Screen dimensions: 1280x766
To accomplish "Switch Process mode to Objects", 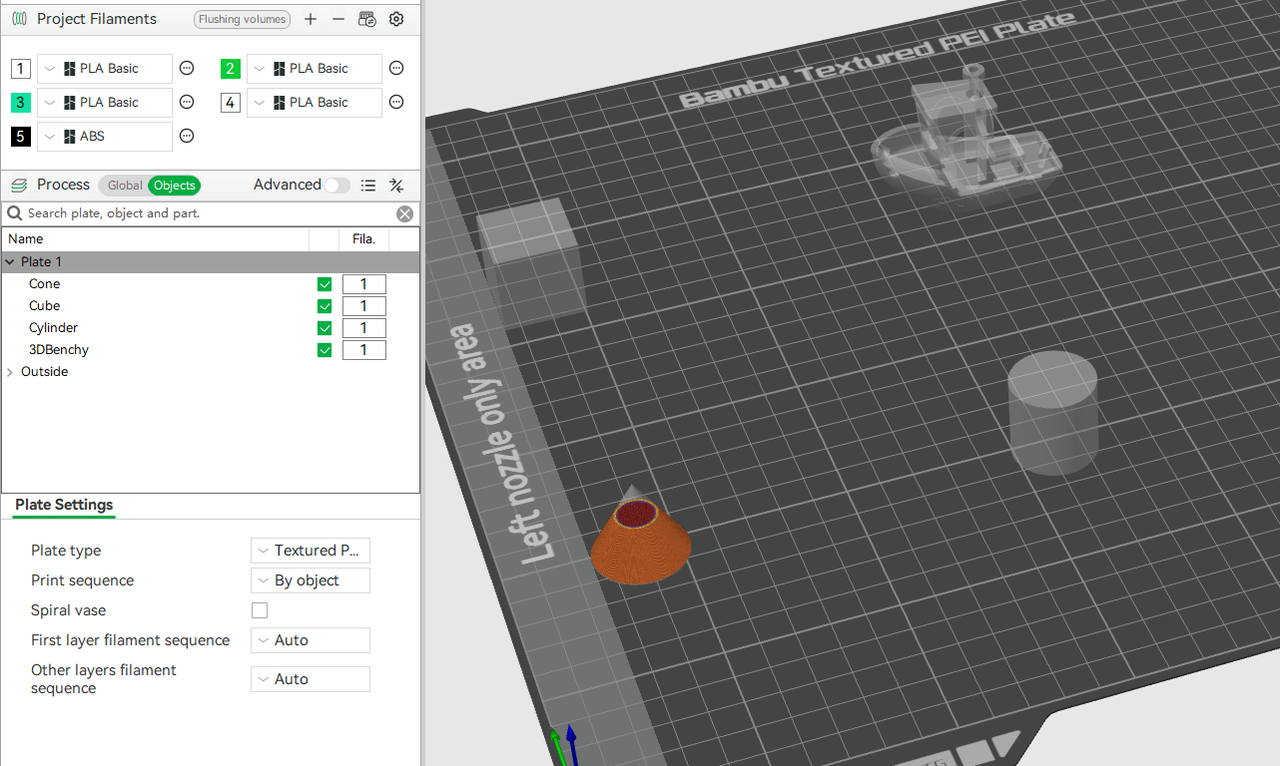I will pyautogui.click(x=174, y=185).
